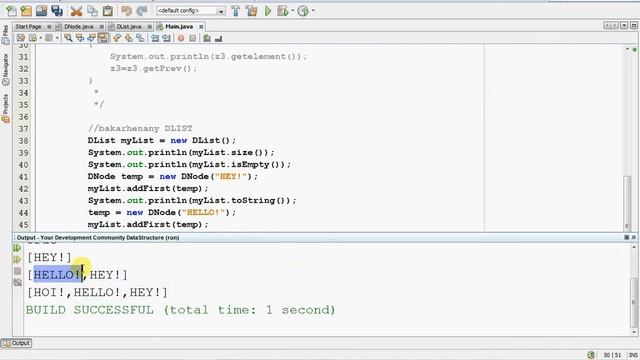Image resolution: width=640 pixels, height=360 pixels.
Task: Click the editor Back navigation icon
Action: pyautogui.click(x=33, y=38)
